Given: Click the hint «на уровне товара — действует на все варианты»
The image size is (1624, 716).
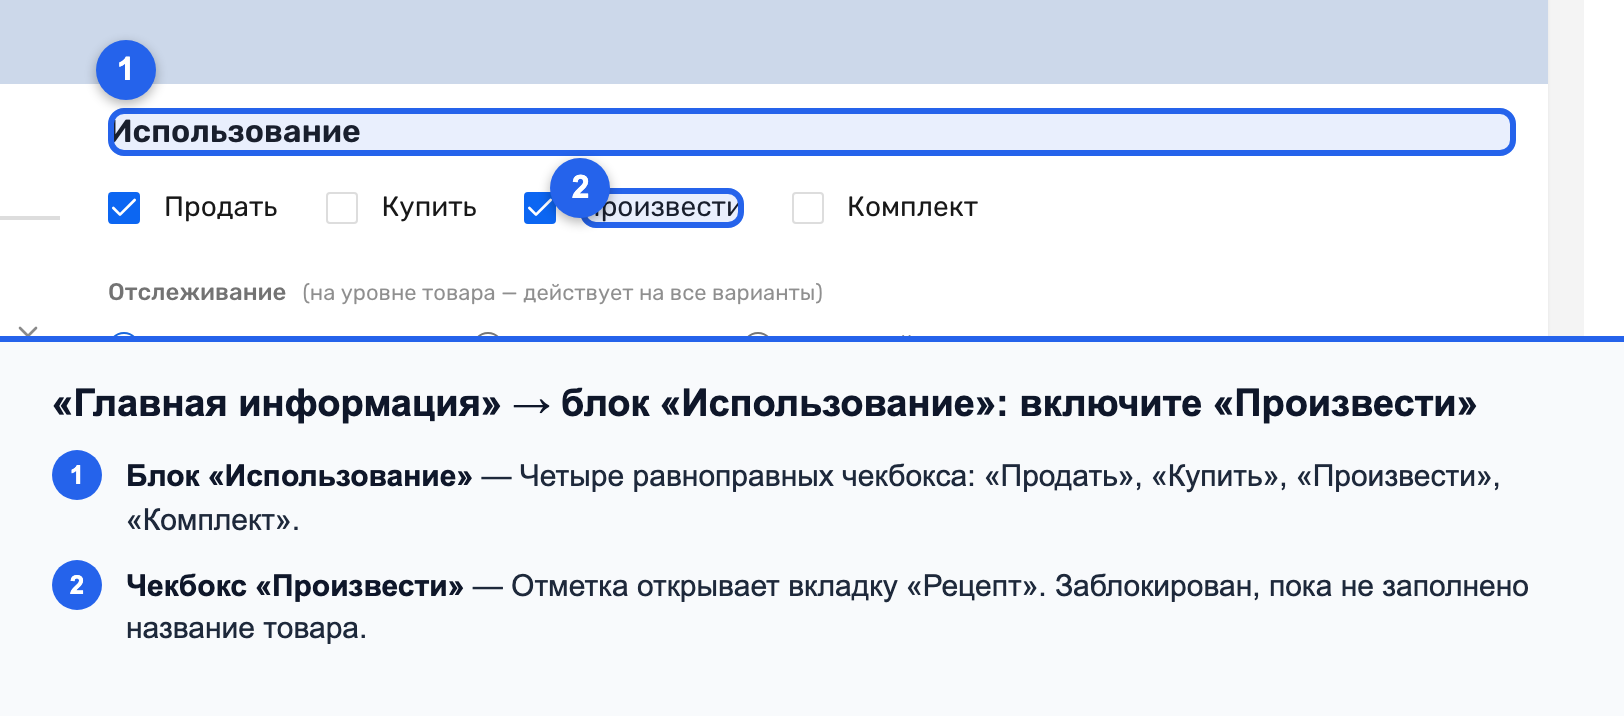Looking at the screenshot, I should 563,293.
